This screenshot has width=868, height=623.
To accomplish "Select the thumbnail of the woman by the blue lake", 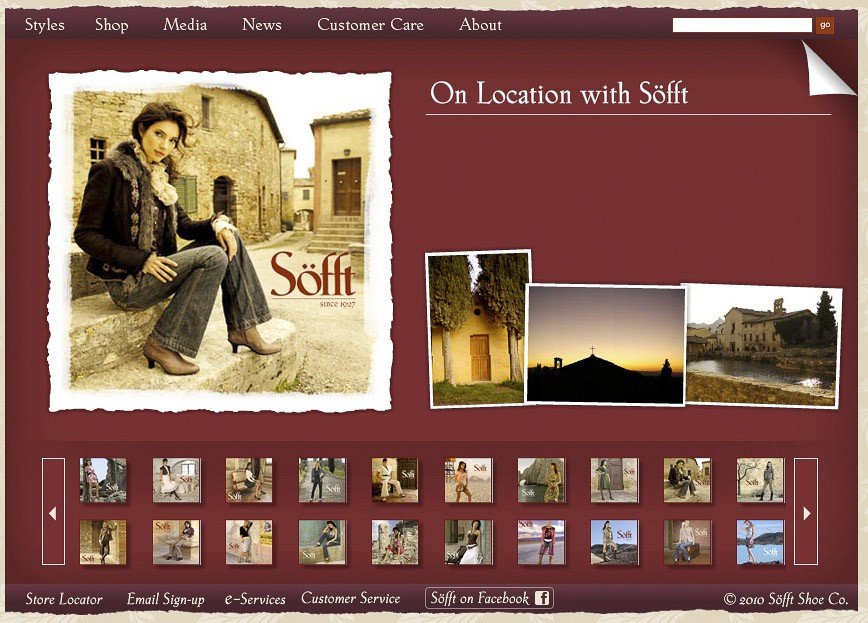I will click(x=761, y=542).
